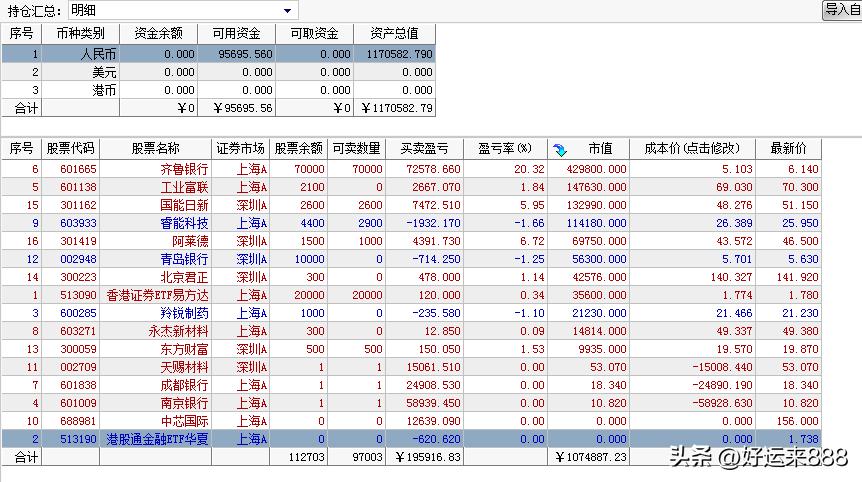Click total share balance 112703
Screen dimensions: 862x482
[306, 457]
